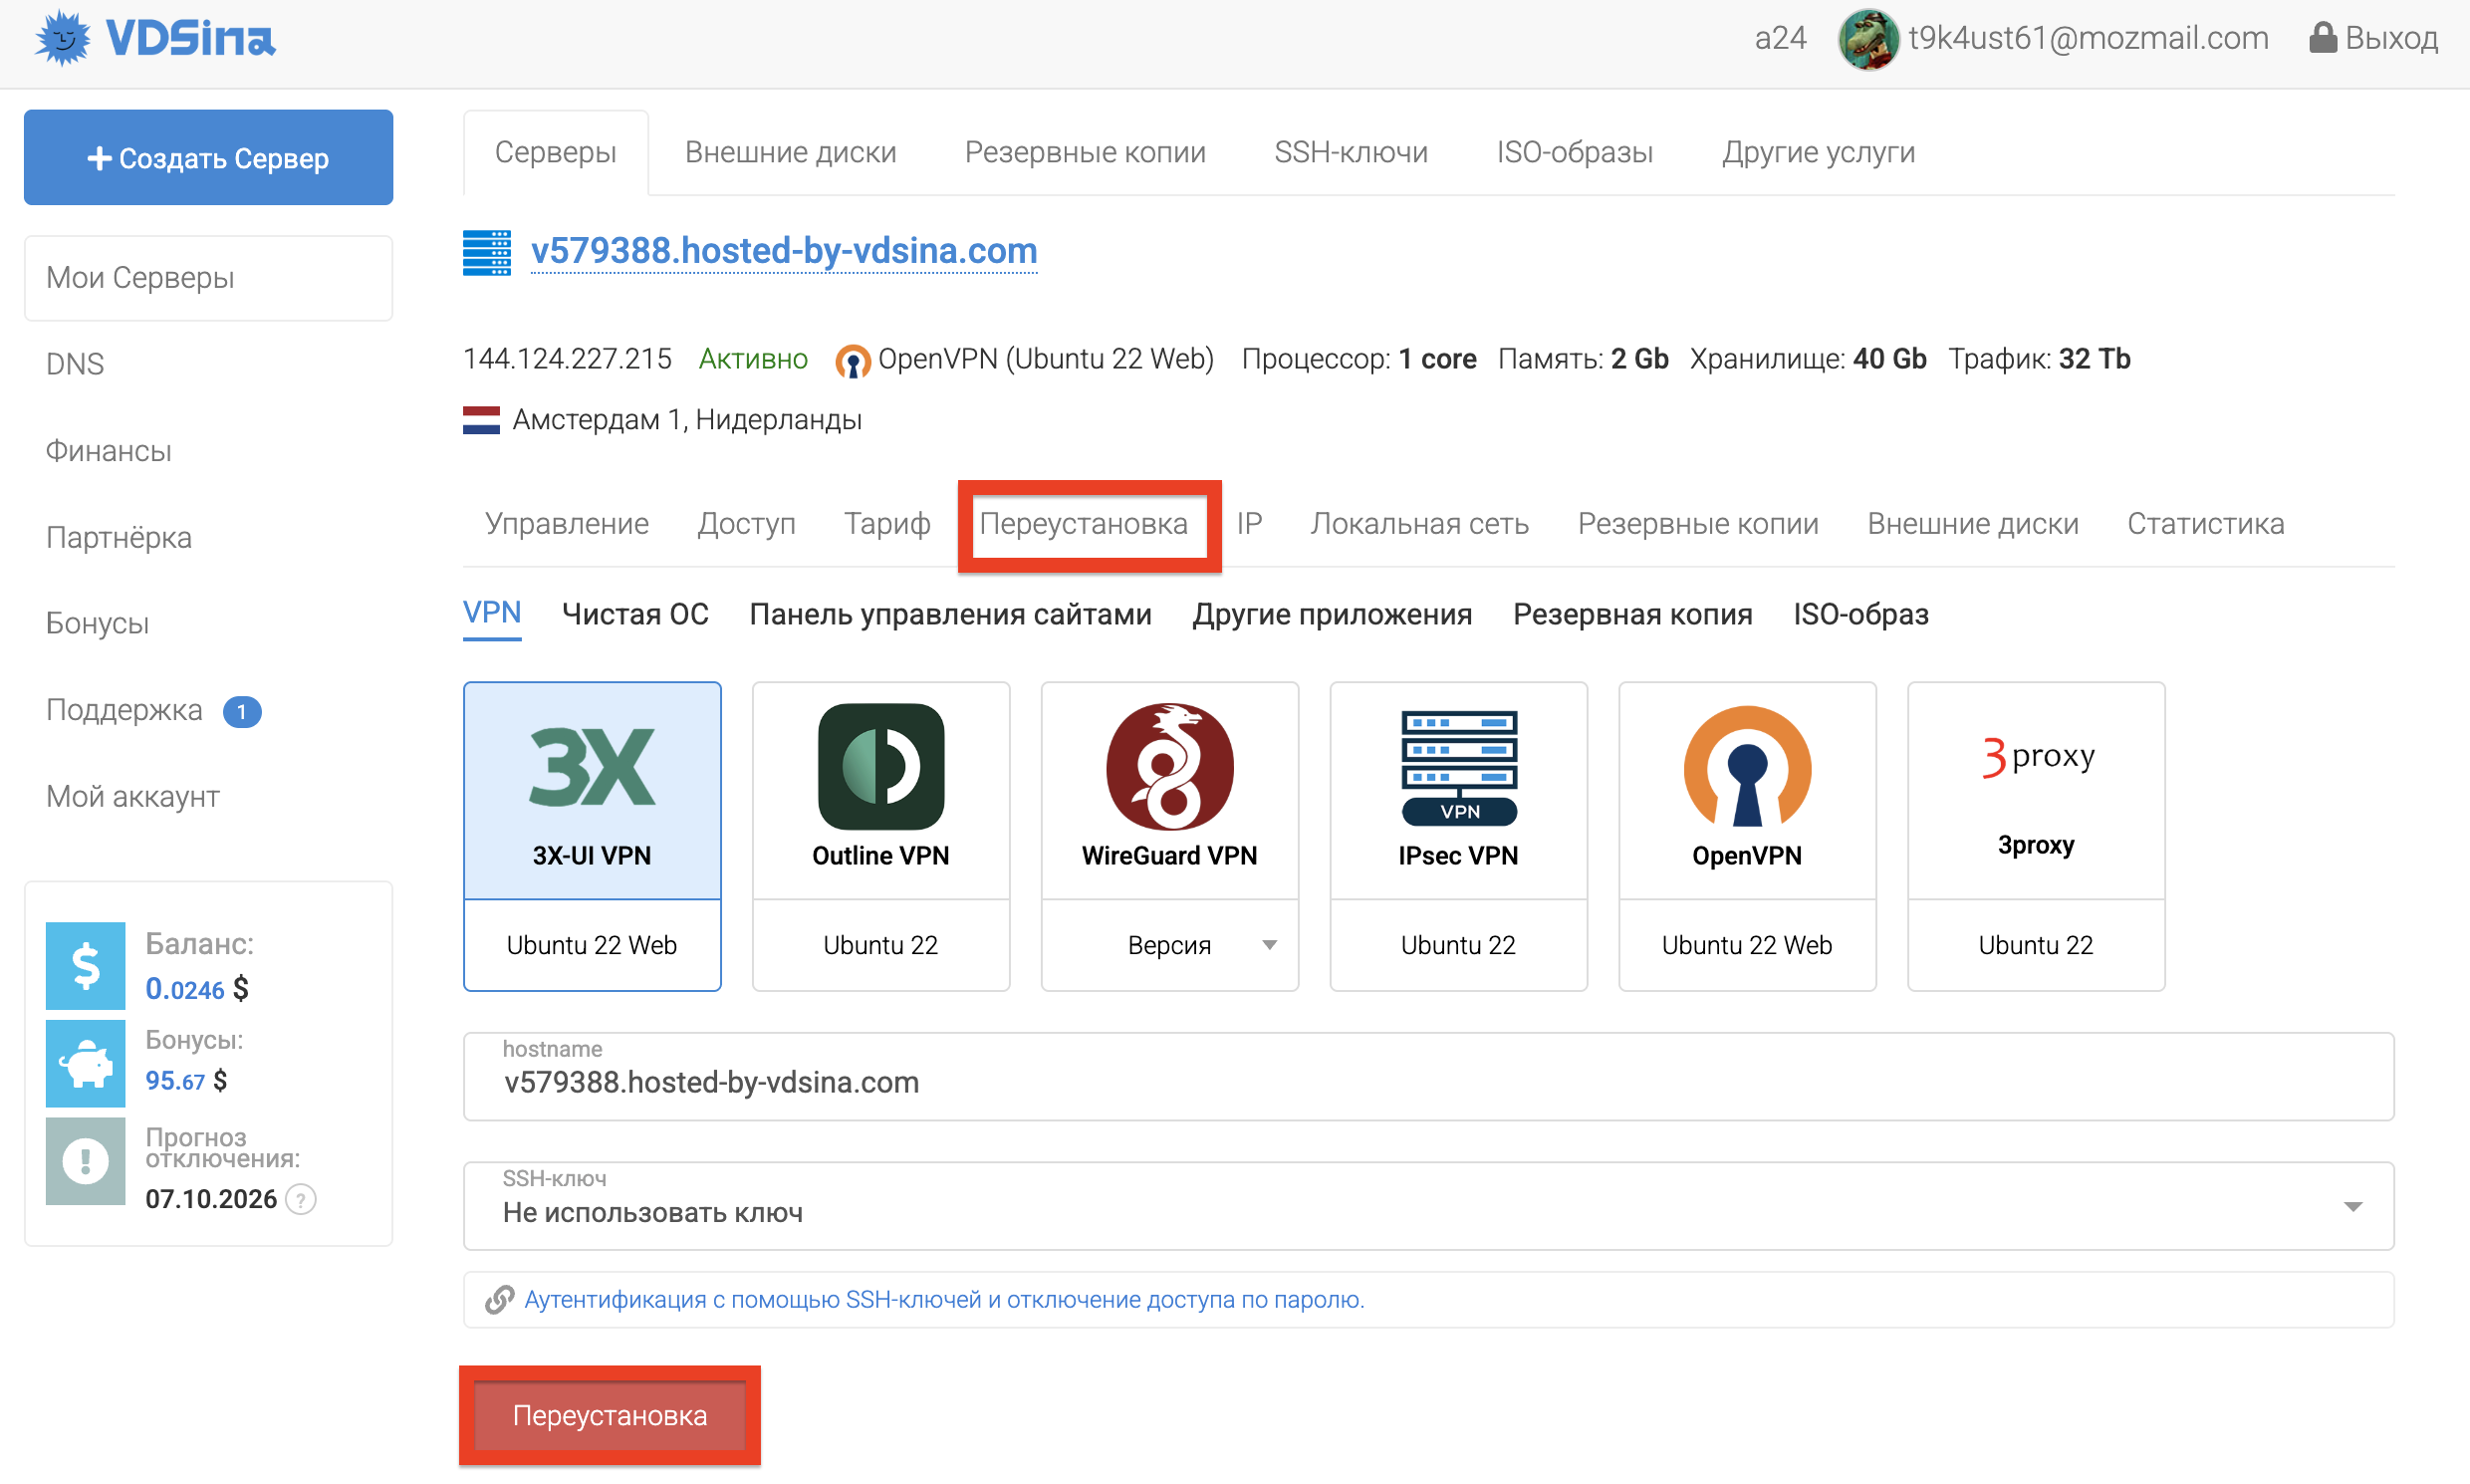Viewport: 2470px width, 1484px height.
Task: Choose the Outline VPN icon
Action: click(880, 767)
